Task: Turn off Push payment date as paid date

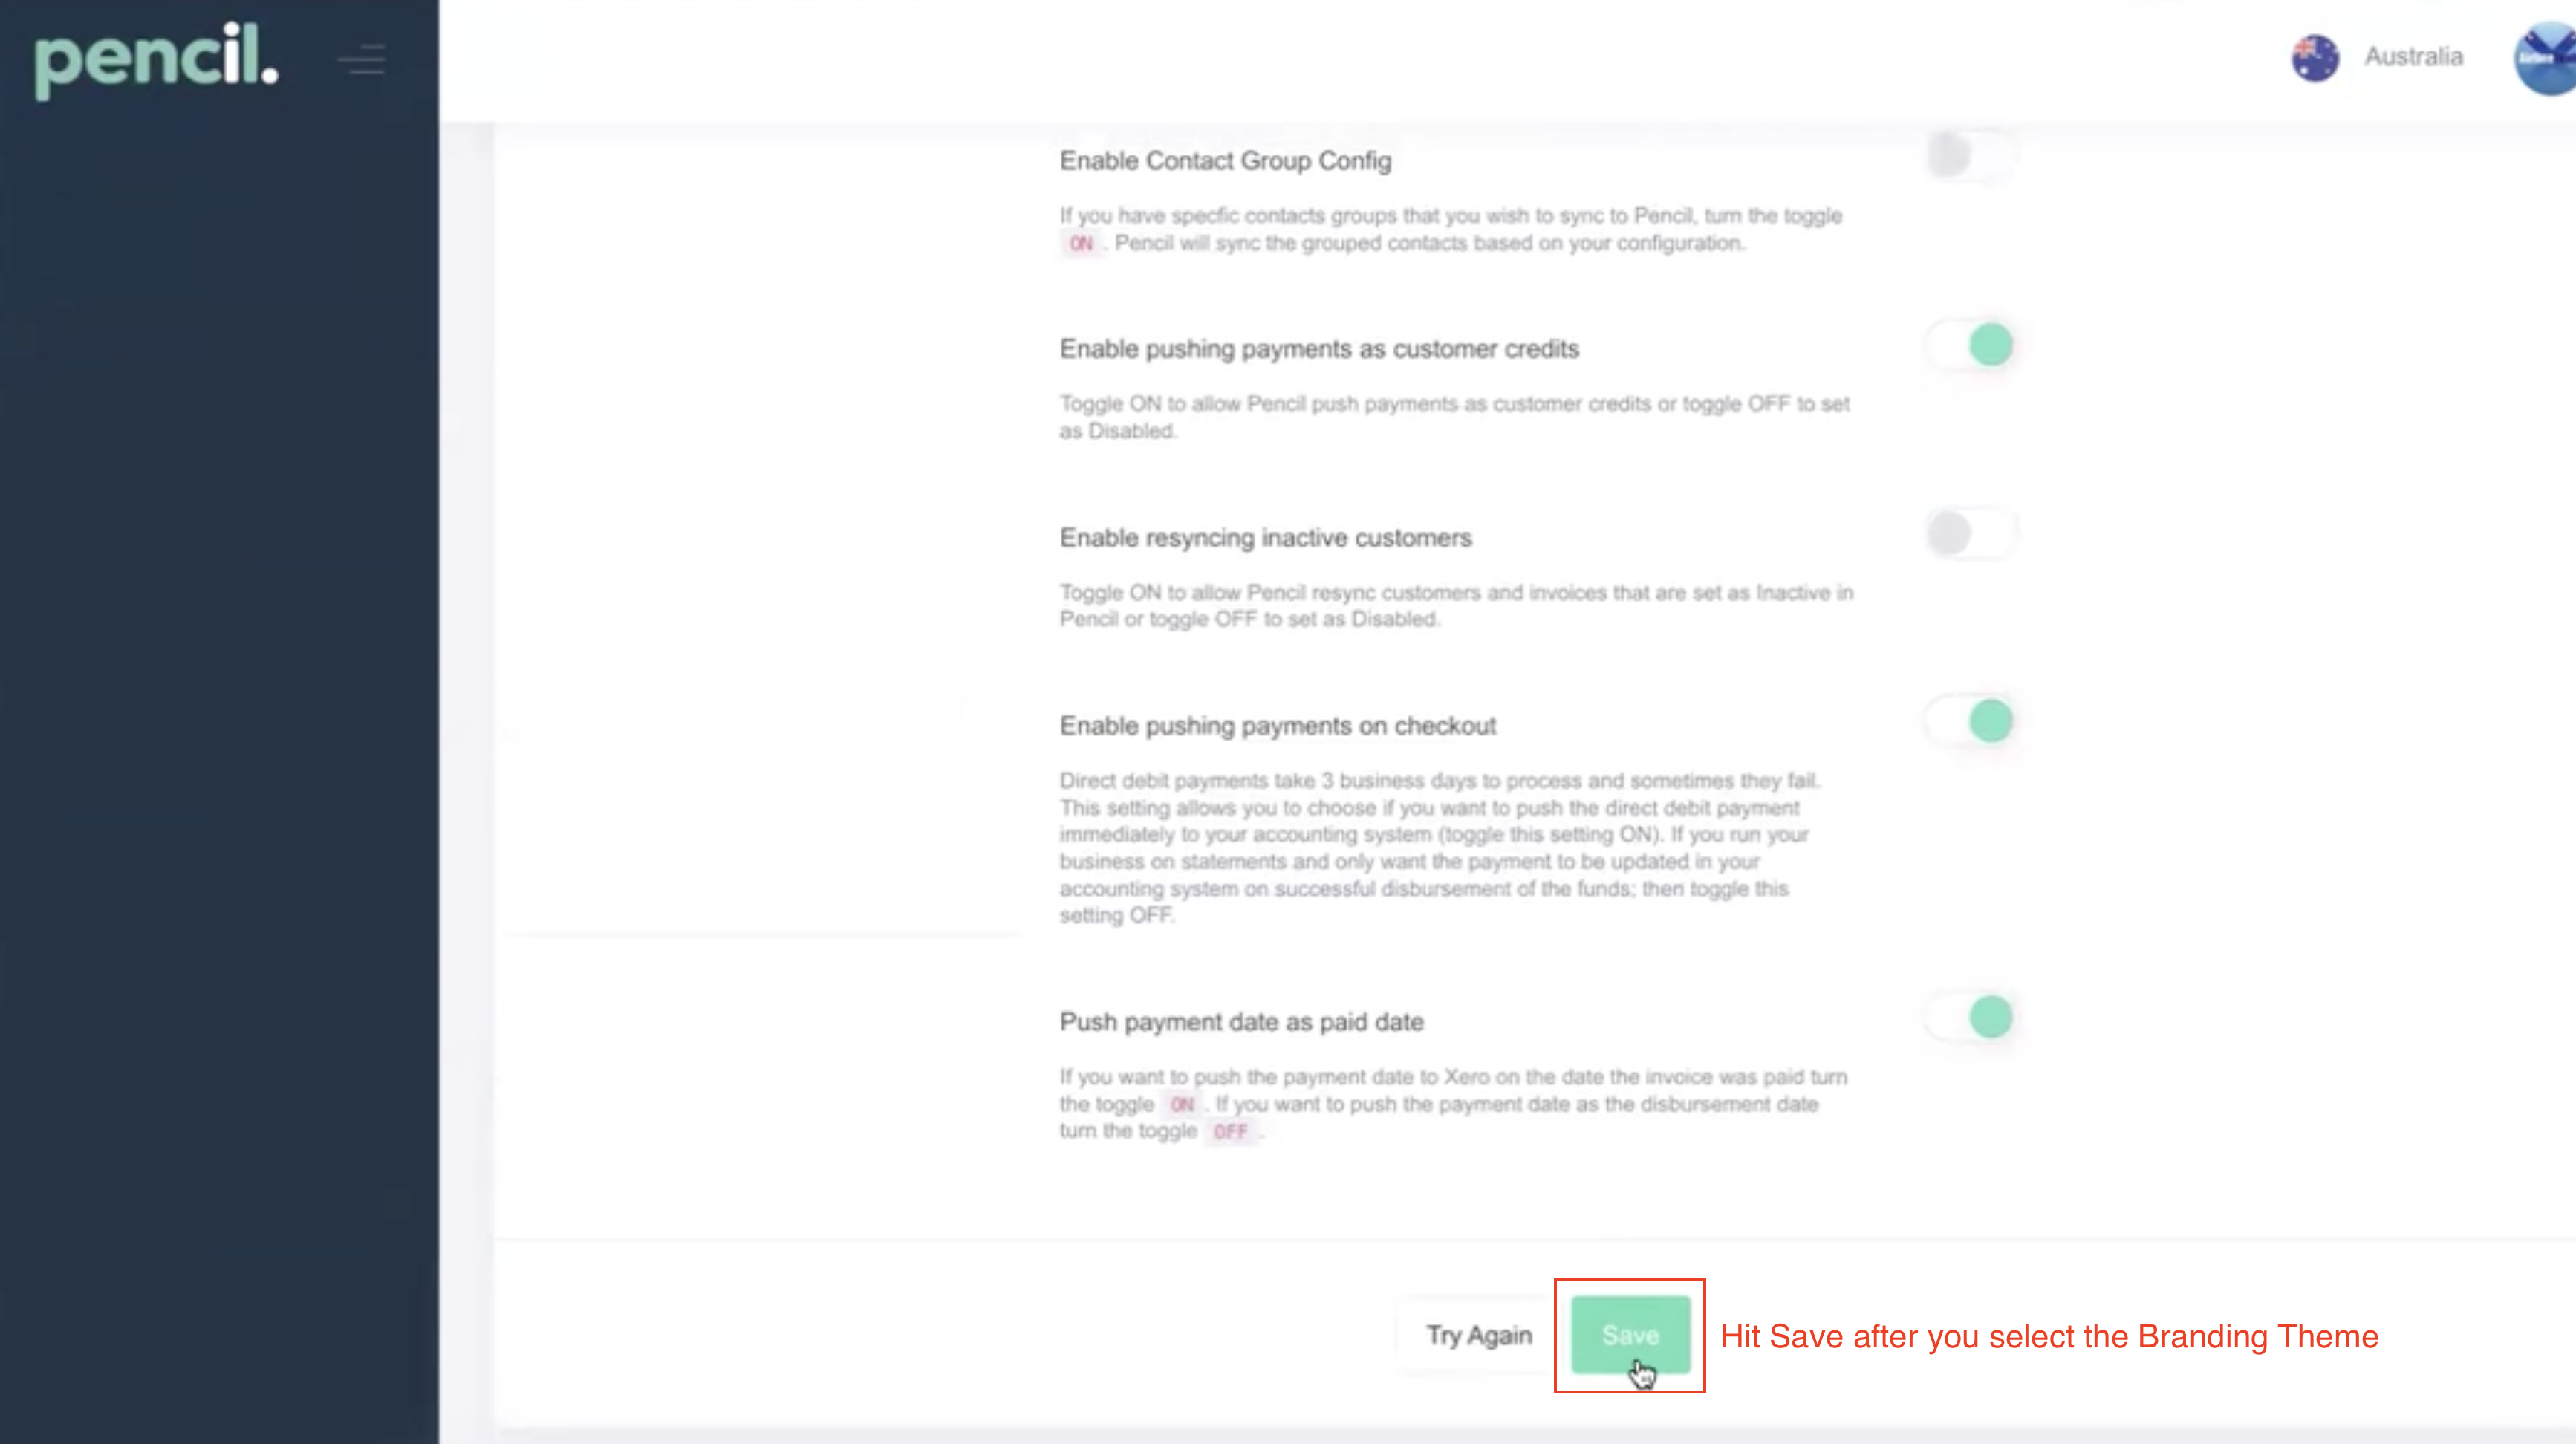Action: [x=1968, y=1017]
